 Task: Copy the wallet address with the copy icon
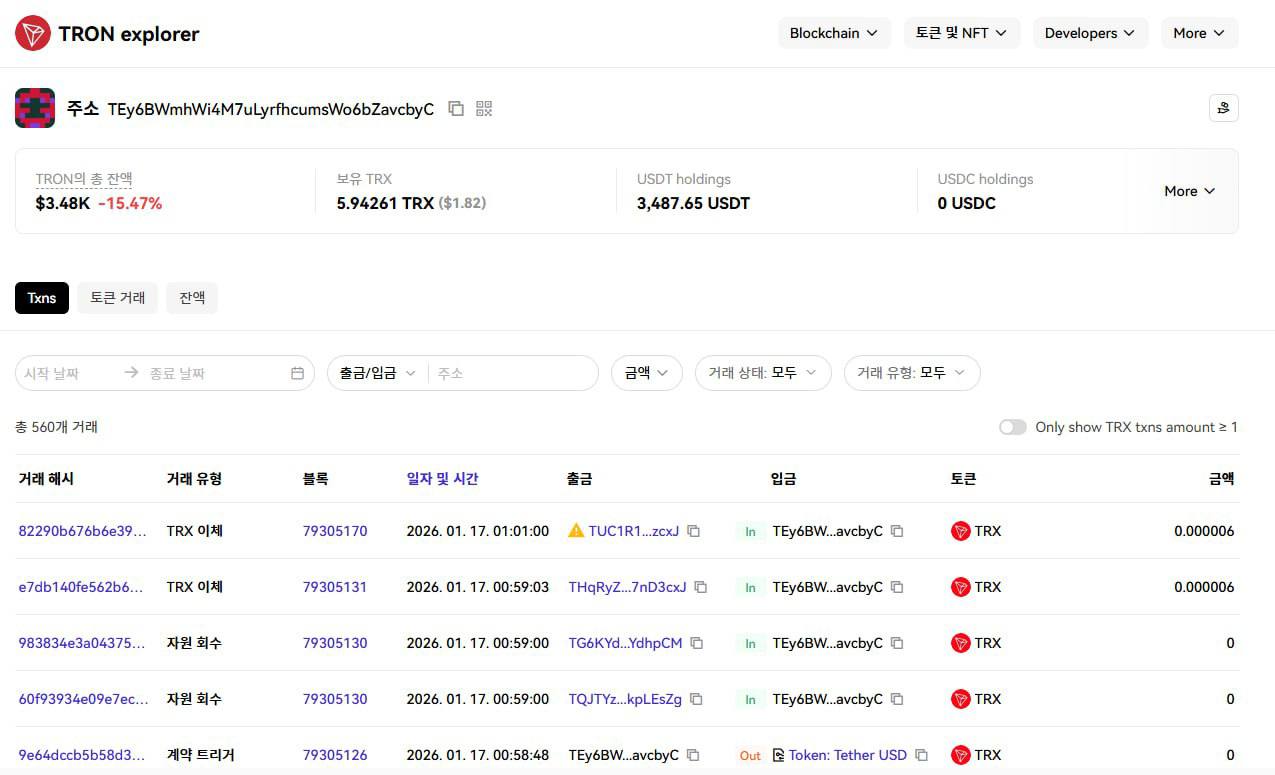[x=456, y=109]
